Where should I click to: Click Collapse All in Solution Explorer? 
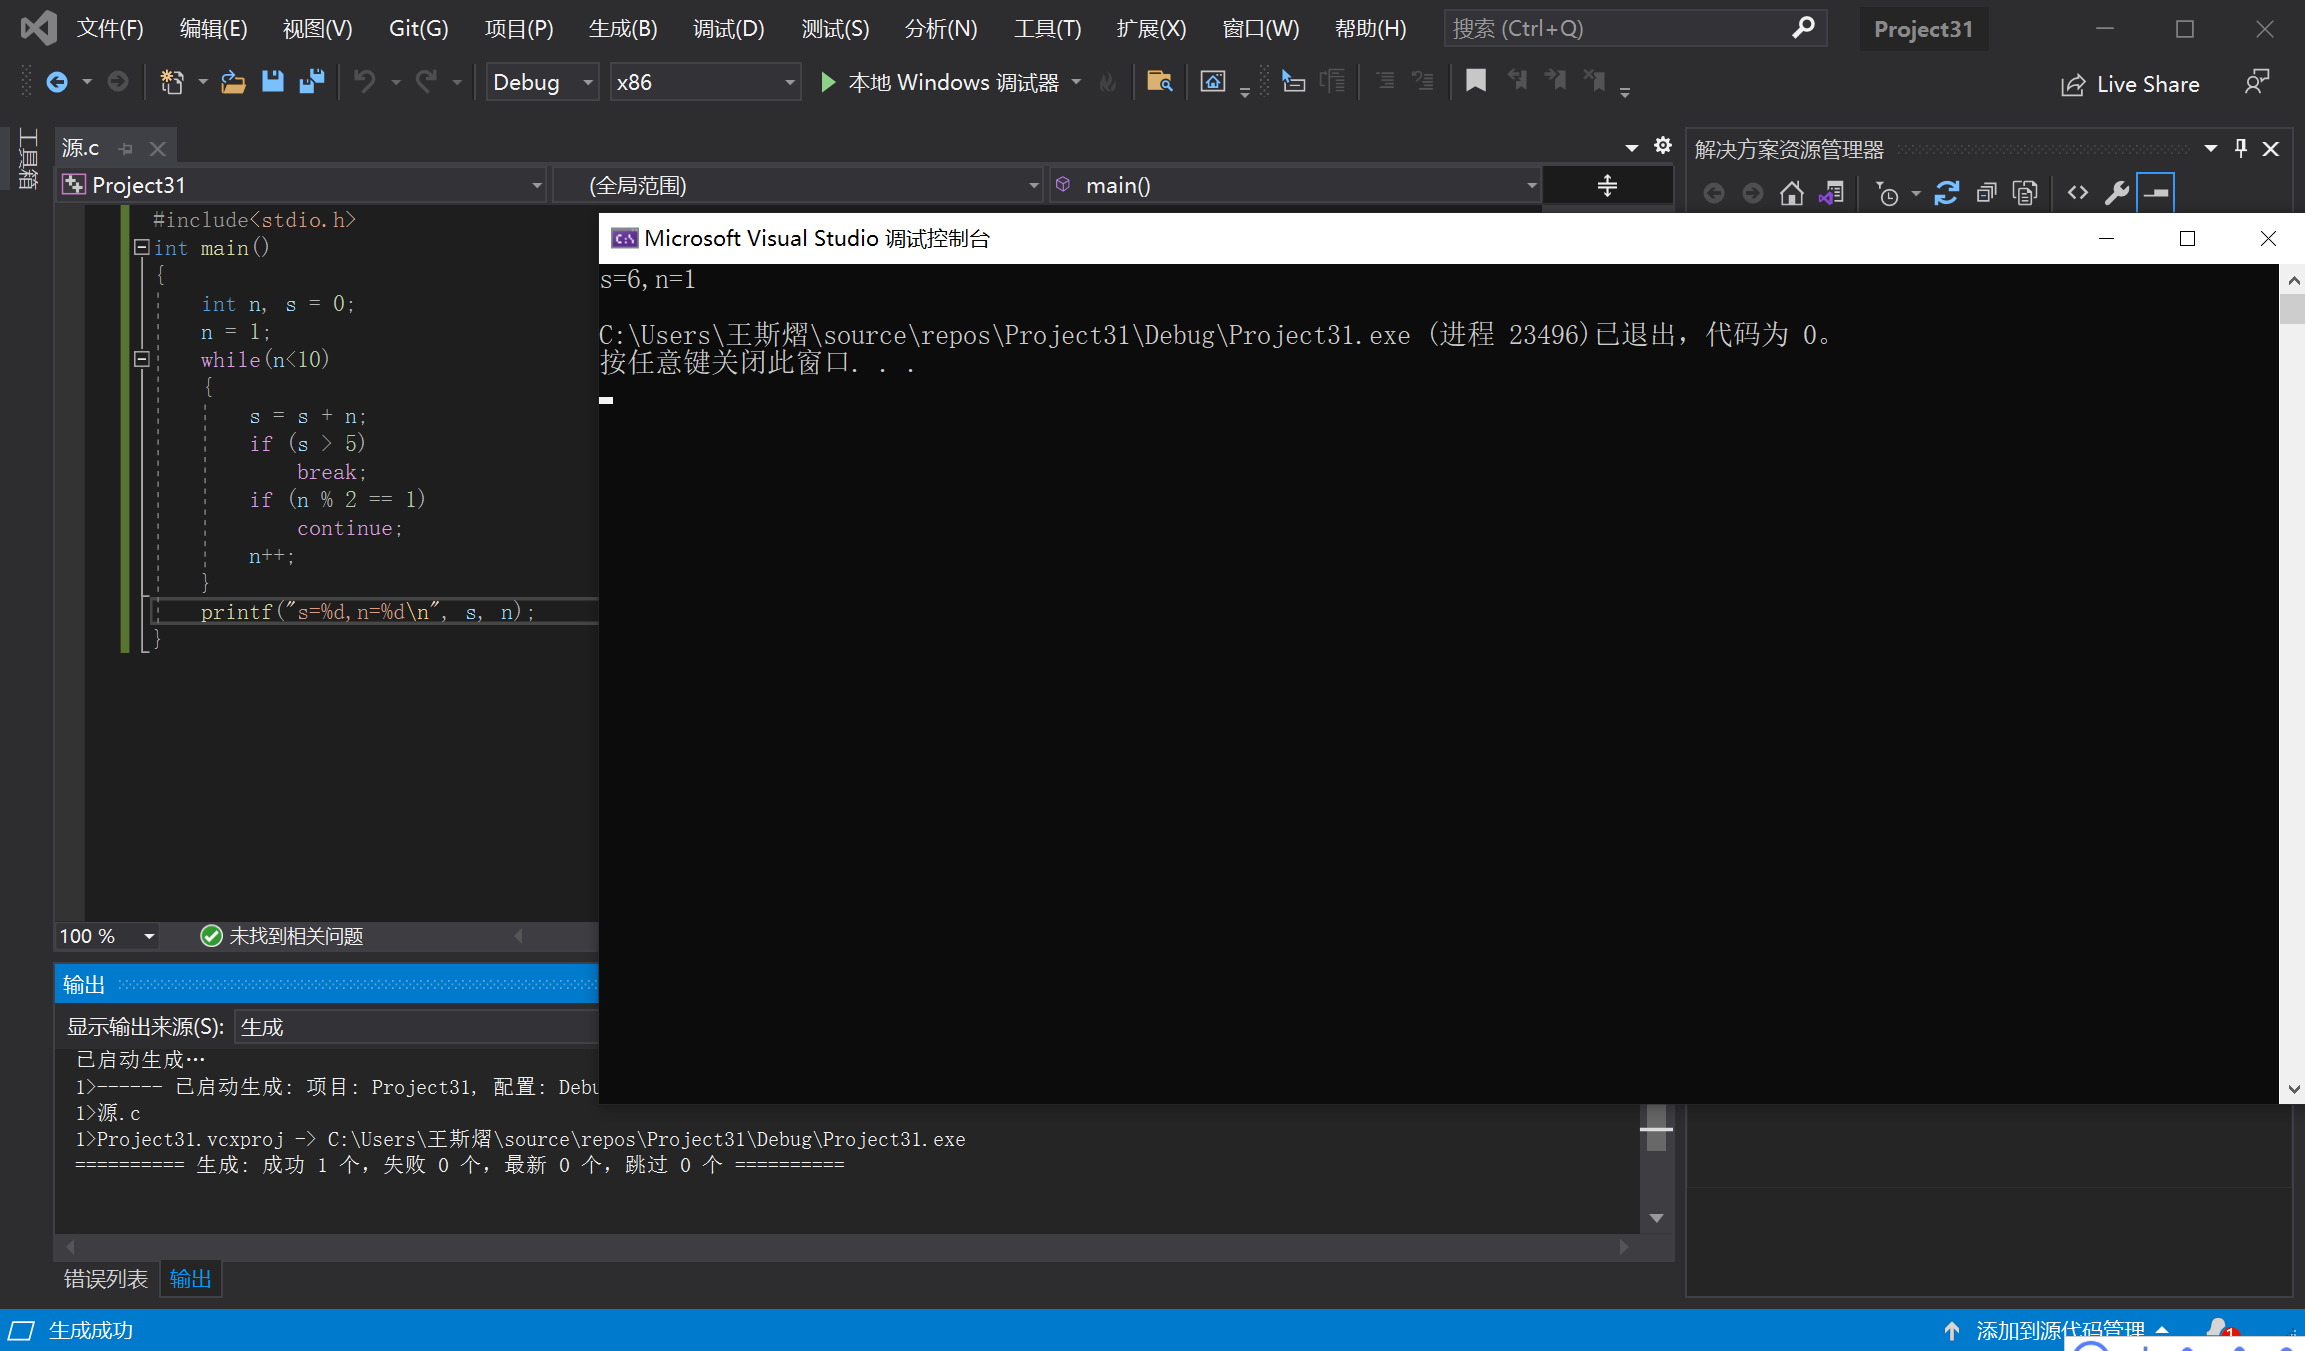(1986, 193)
